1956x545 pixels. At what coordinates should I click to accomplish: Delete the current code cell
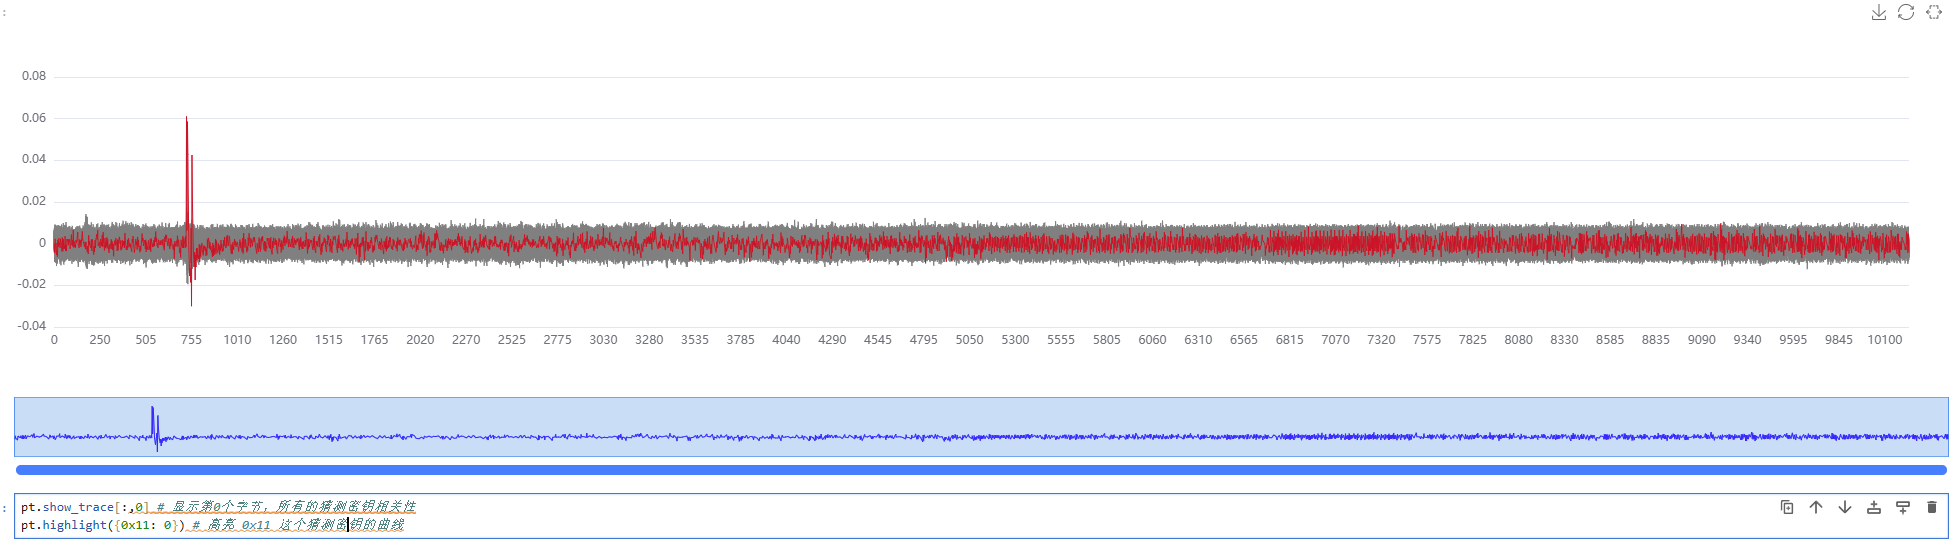point(1932,507)
